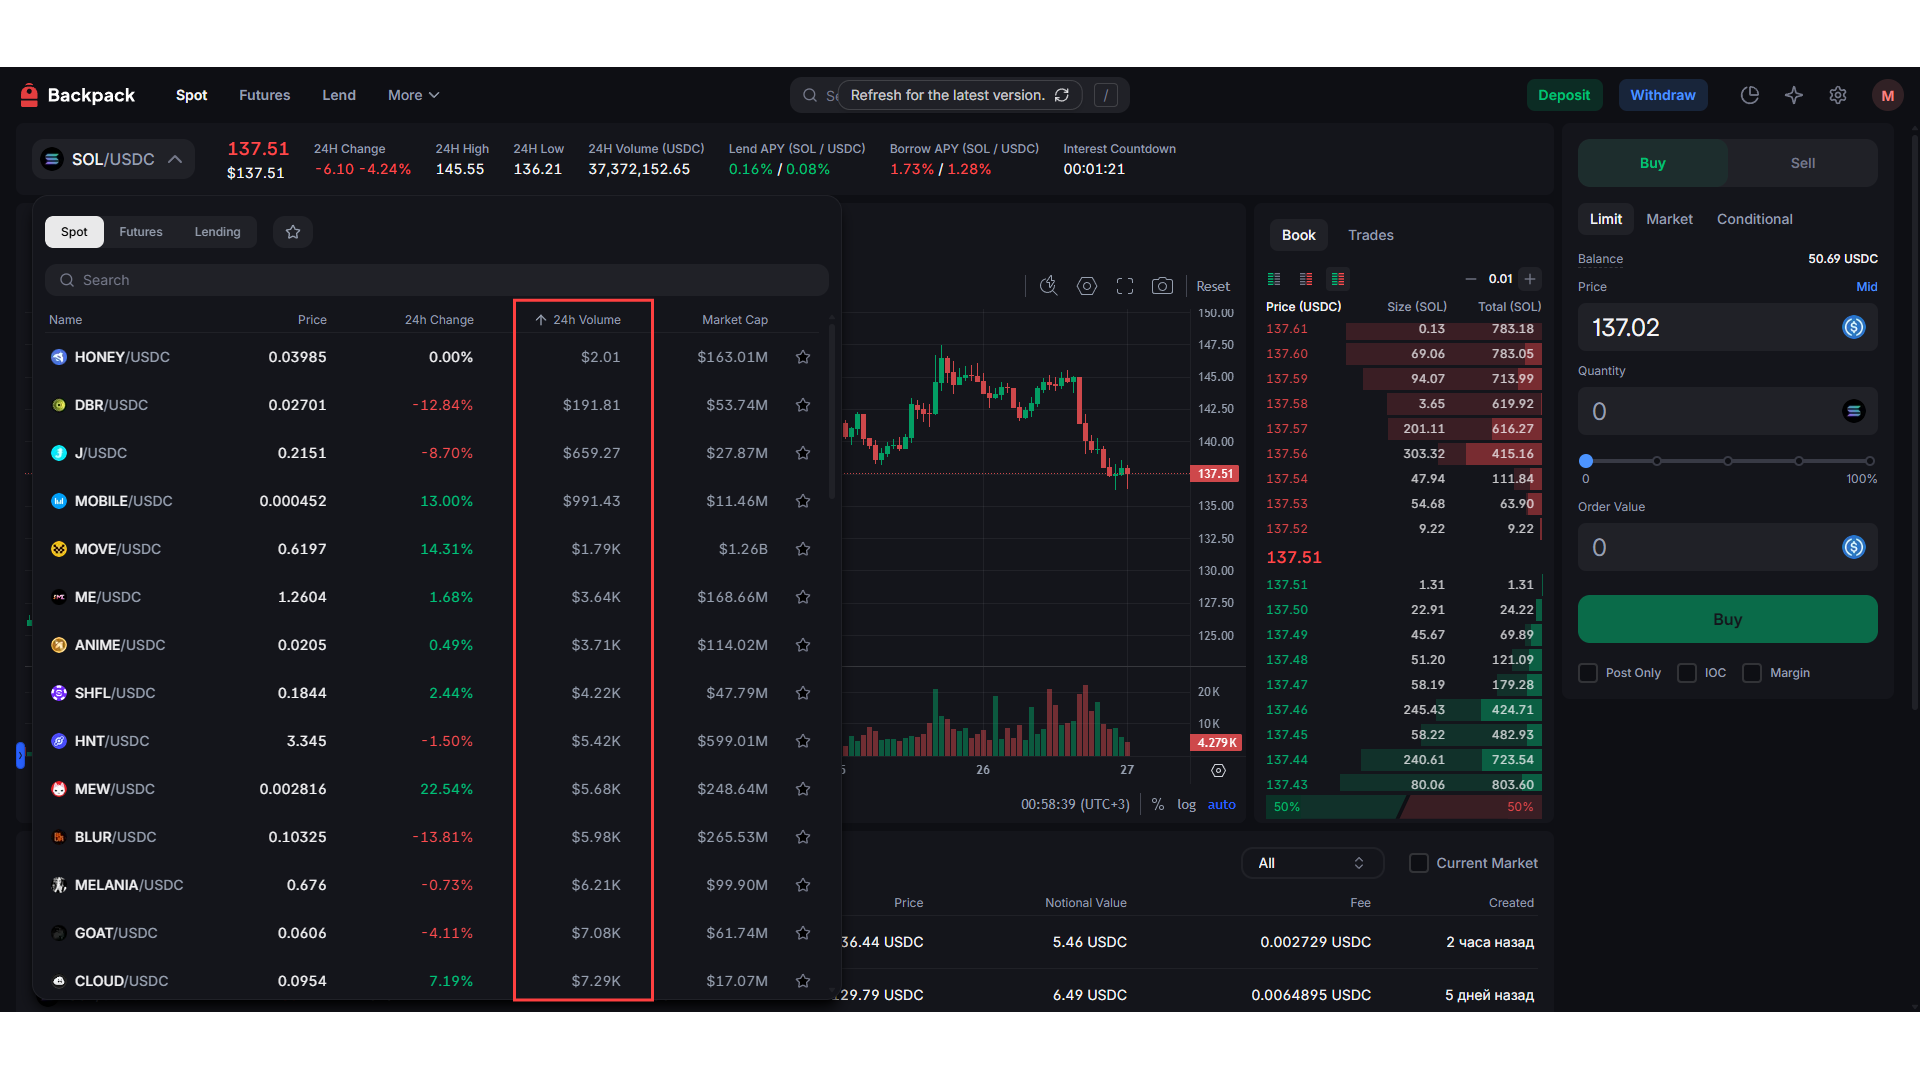This screenshot has height=1080, width=1920.
Task: Collapse SOL/USDC market selector
Action: (113, 159)
